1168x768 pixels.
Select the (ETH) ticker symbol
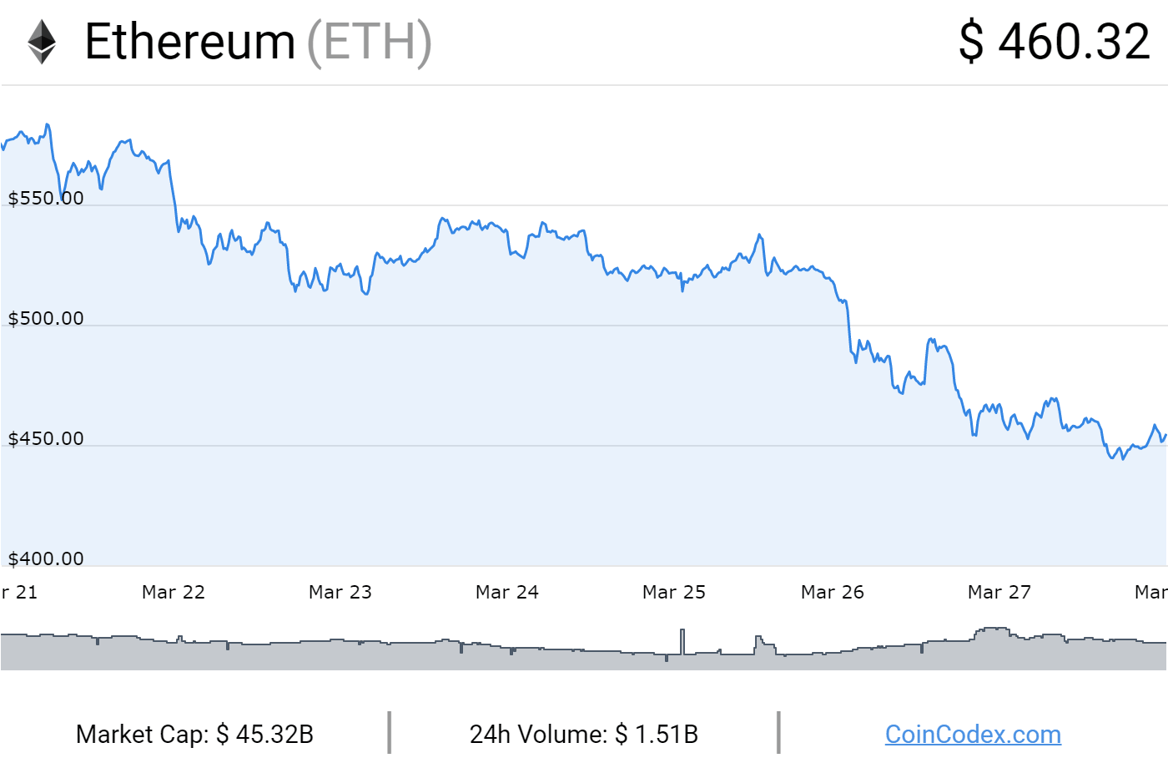369,43
